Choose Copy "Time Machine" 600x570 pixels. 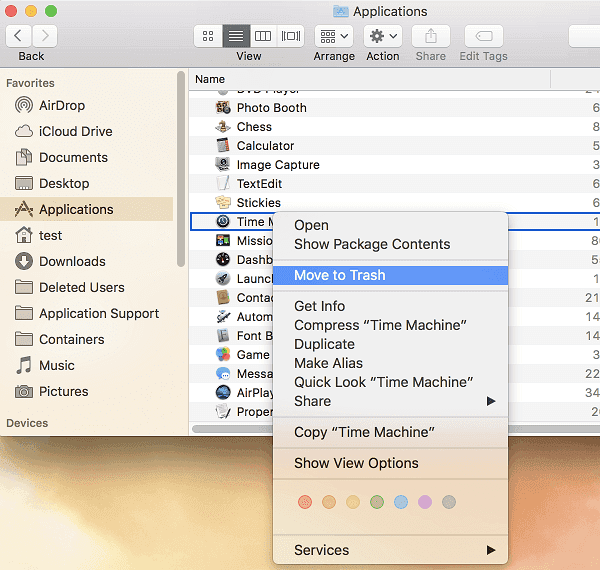(390, 432)
